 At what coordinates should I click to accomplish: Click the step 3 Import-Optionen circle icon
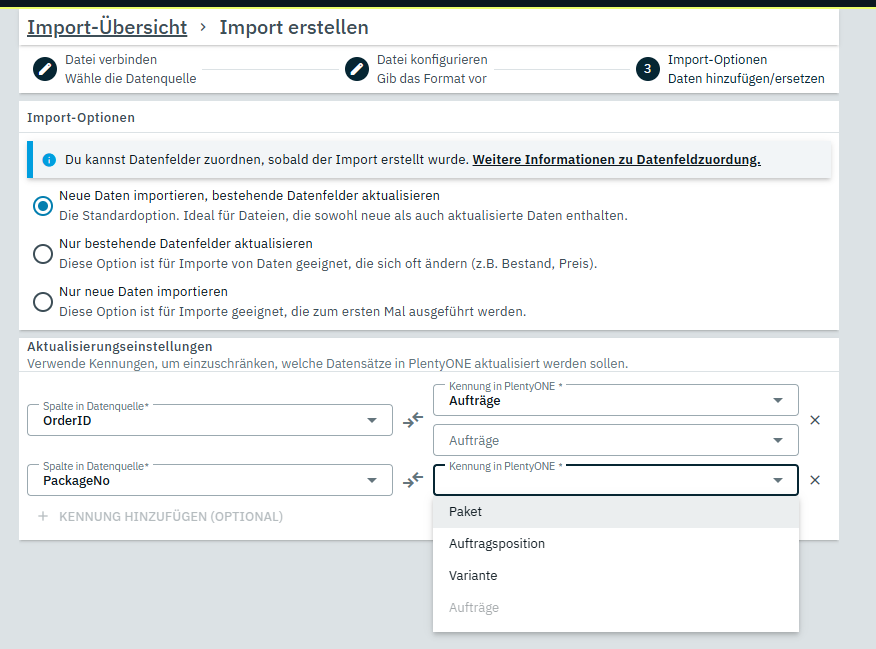[647, 69]
